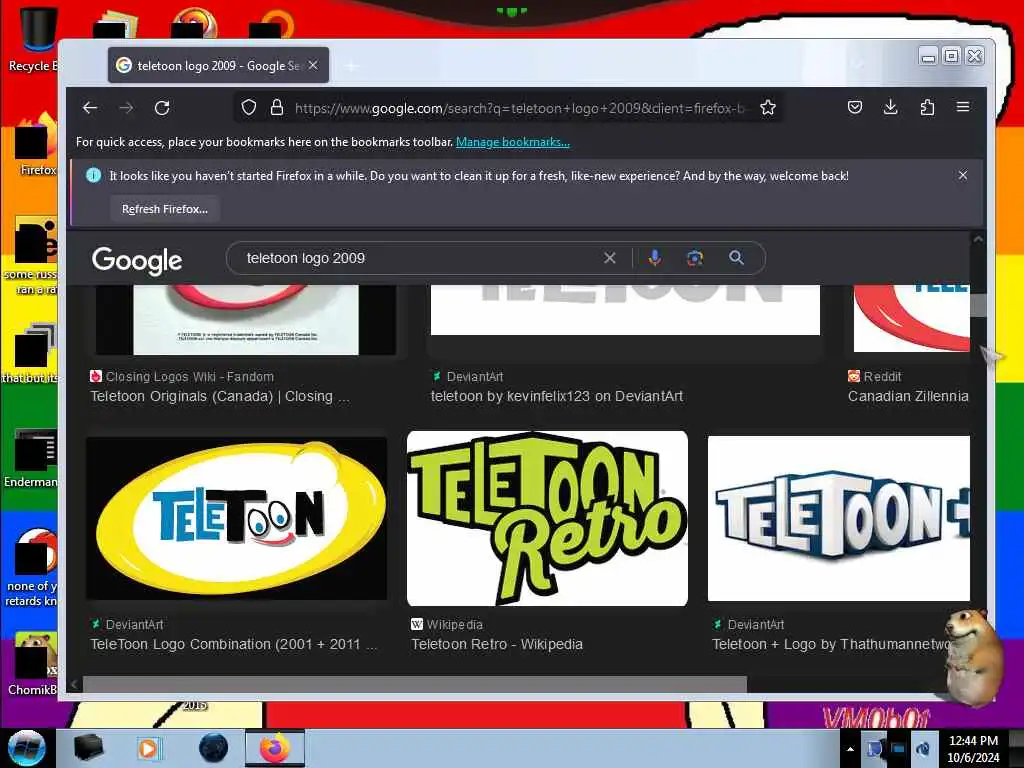Open the extensions puzzle icon
This screenshot has width=1024, height=768.
click(x=927, y=107)
